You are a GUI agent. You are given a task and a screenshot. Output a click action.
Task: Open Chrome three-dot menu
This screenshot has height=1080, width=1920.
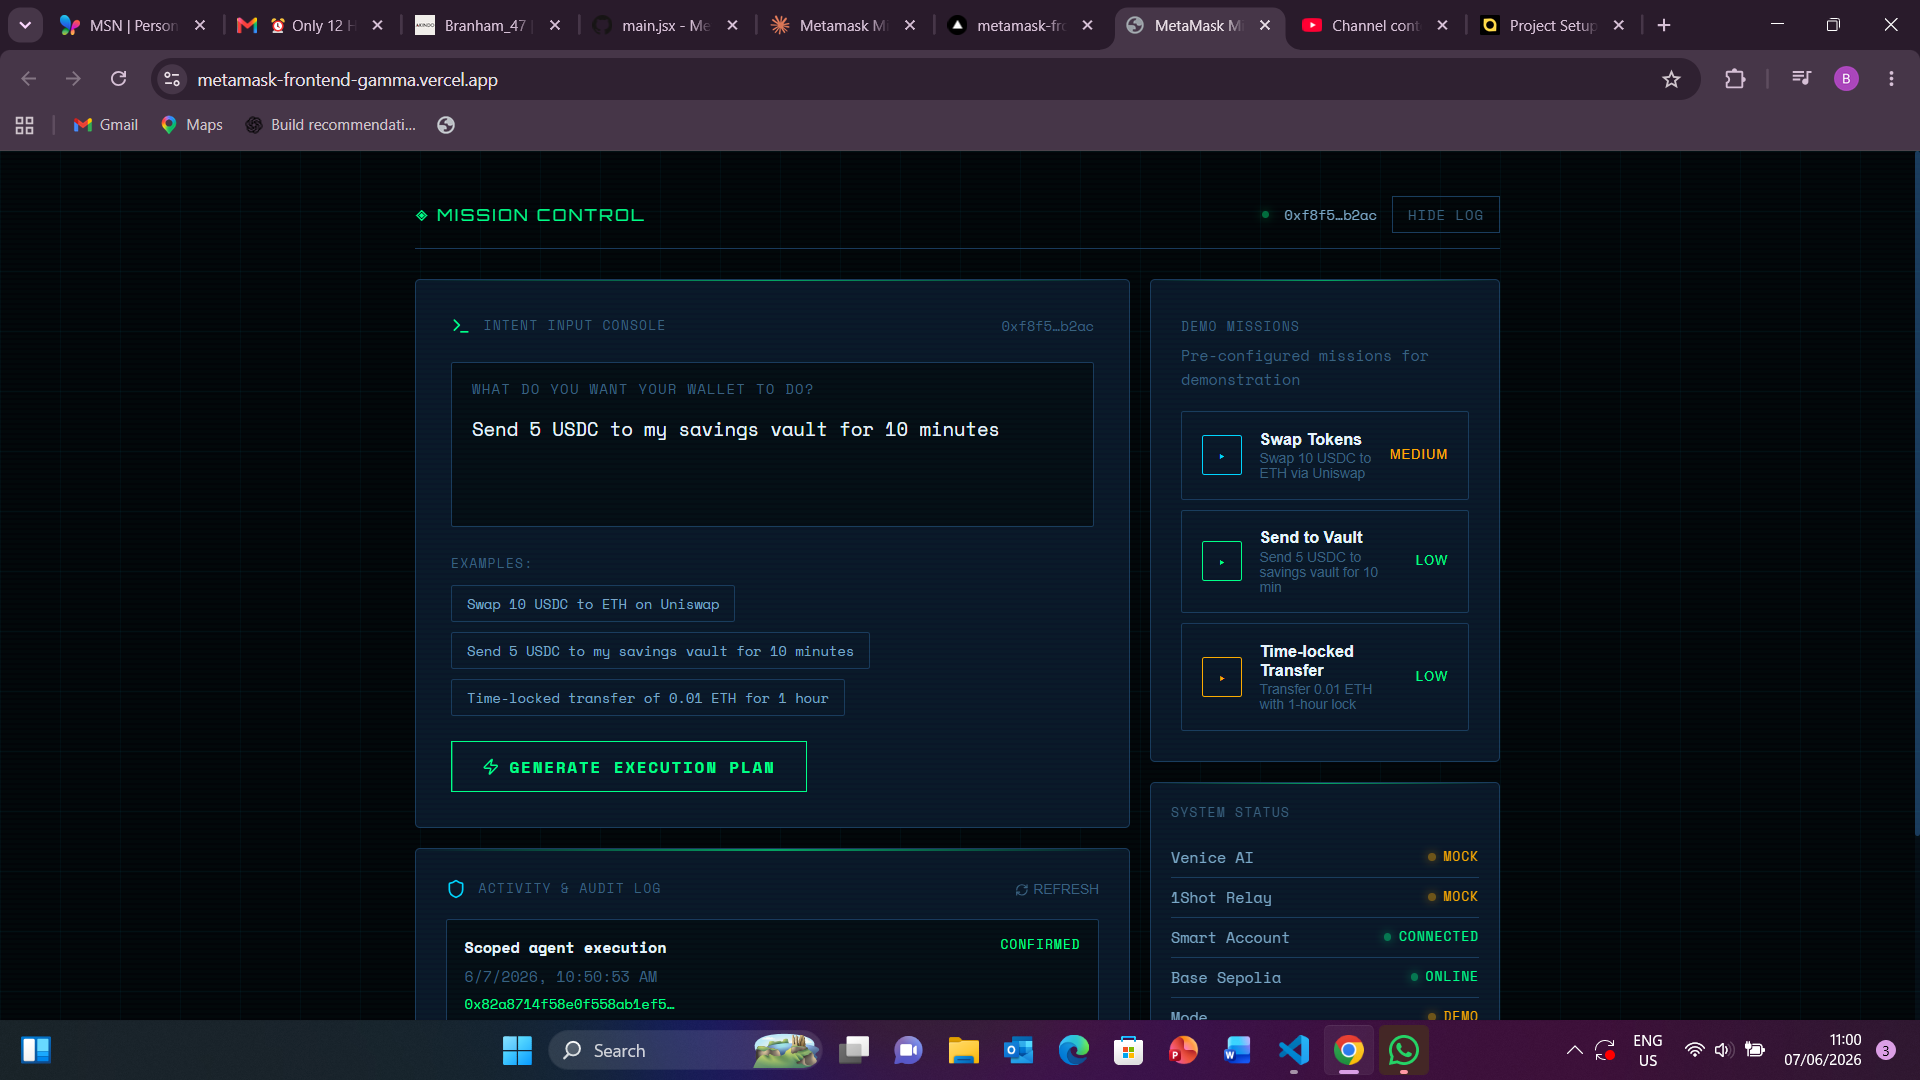tap(1891, 79)
